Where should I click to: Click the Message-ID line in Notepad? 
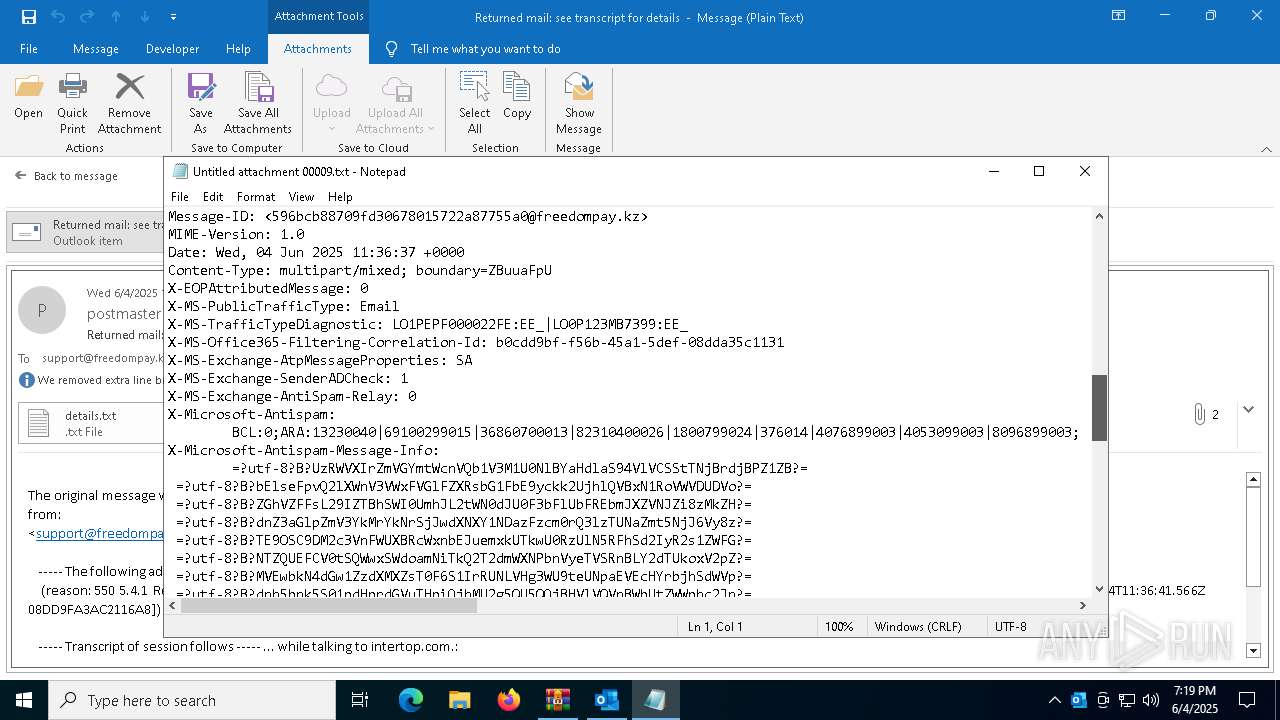pyautogui.click(x=408, y=216)
